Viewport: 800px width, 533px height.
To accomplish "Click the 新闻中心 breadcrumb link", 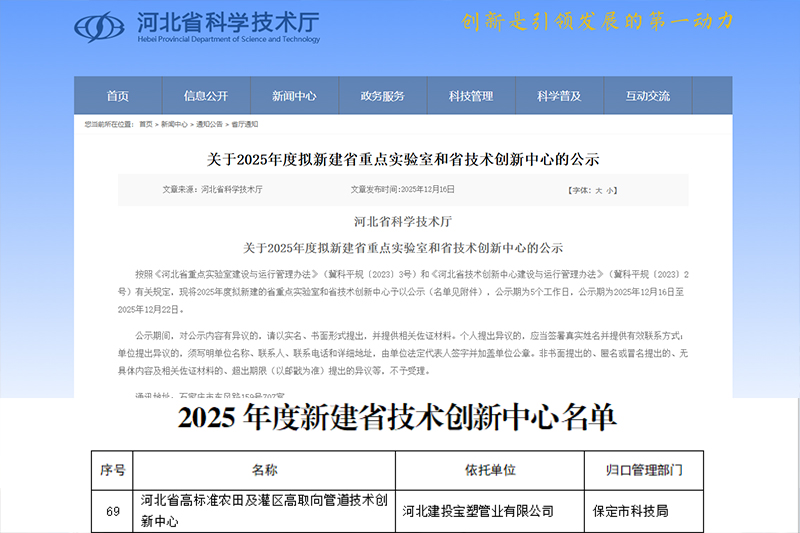I will pos(175,124).
